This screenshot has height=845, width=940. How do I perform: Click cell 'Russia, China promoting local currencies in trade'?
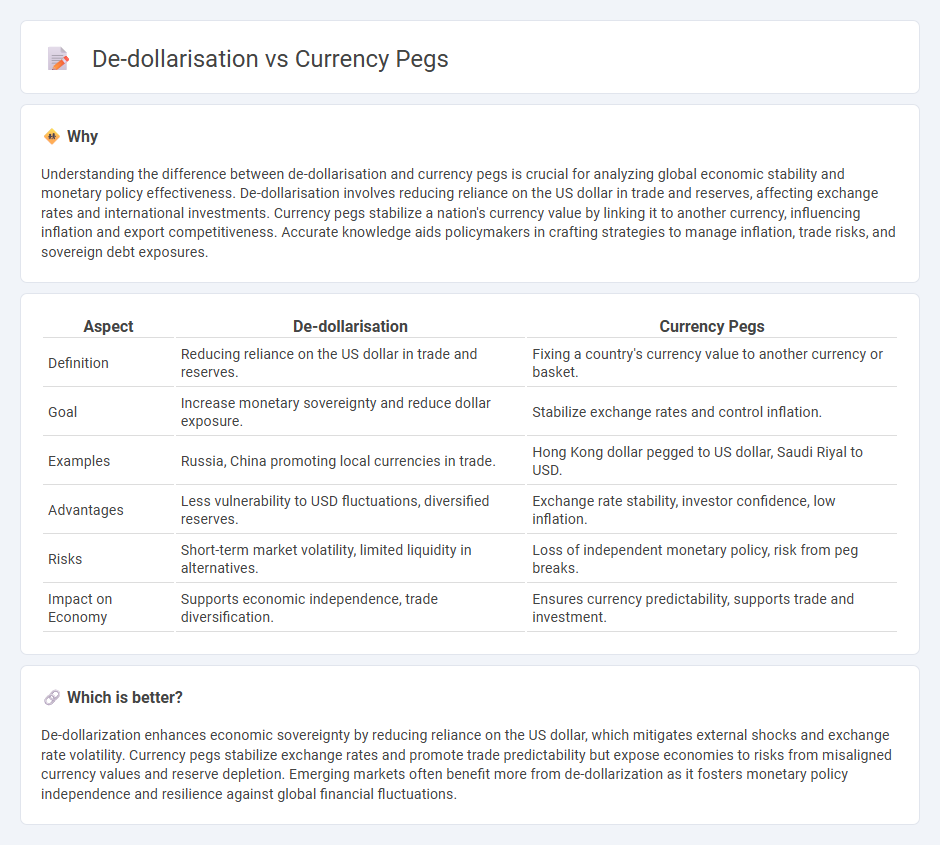[x=350, y=461]
